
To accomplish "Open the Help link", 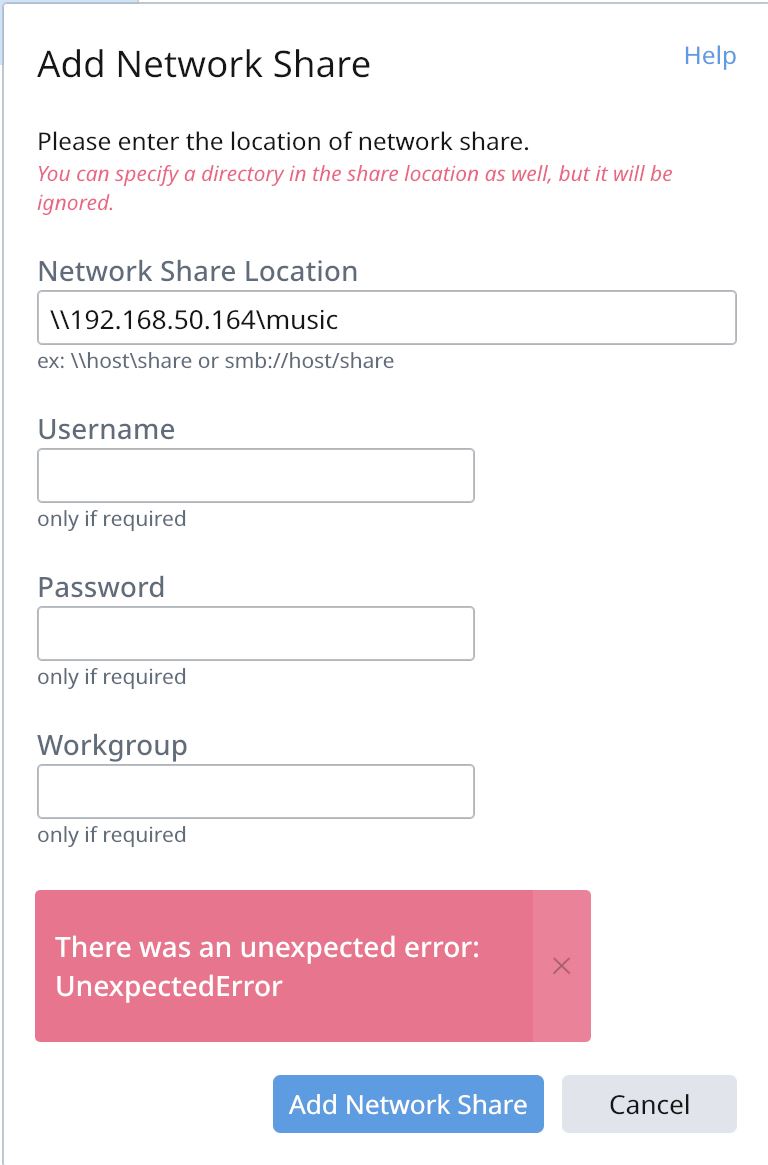I will pos(710,56).
